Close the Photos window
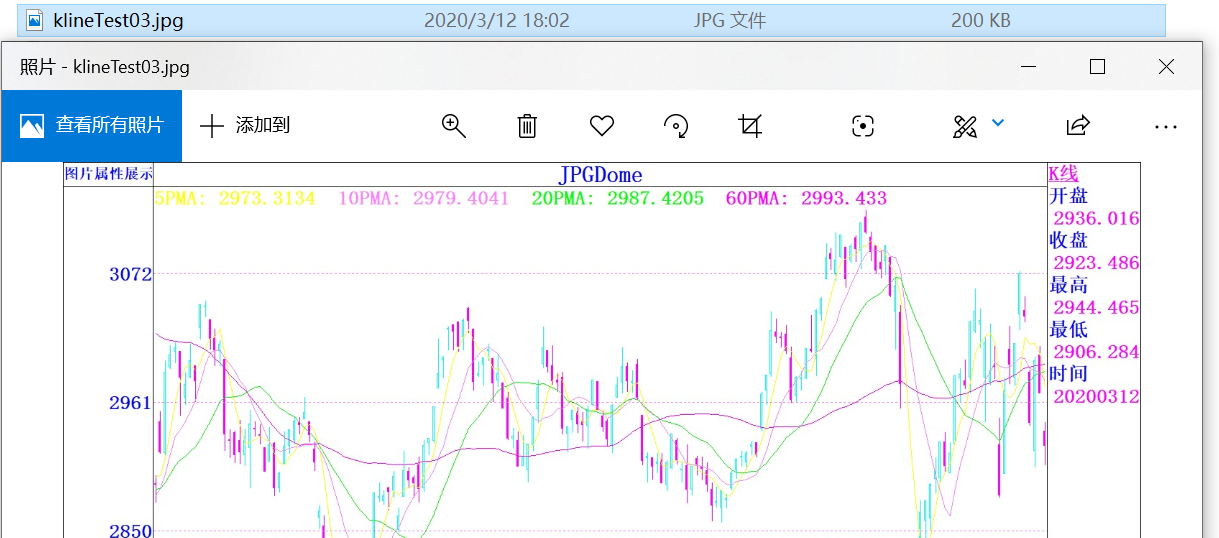Viewport: 1219px width, 538px height. tap(1165, 67)
